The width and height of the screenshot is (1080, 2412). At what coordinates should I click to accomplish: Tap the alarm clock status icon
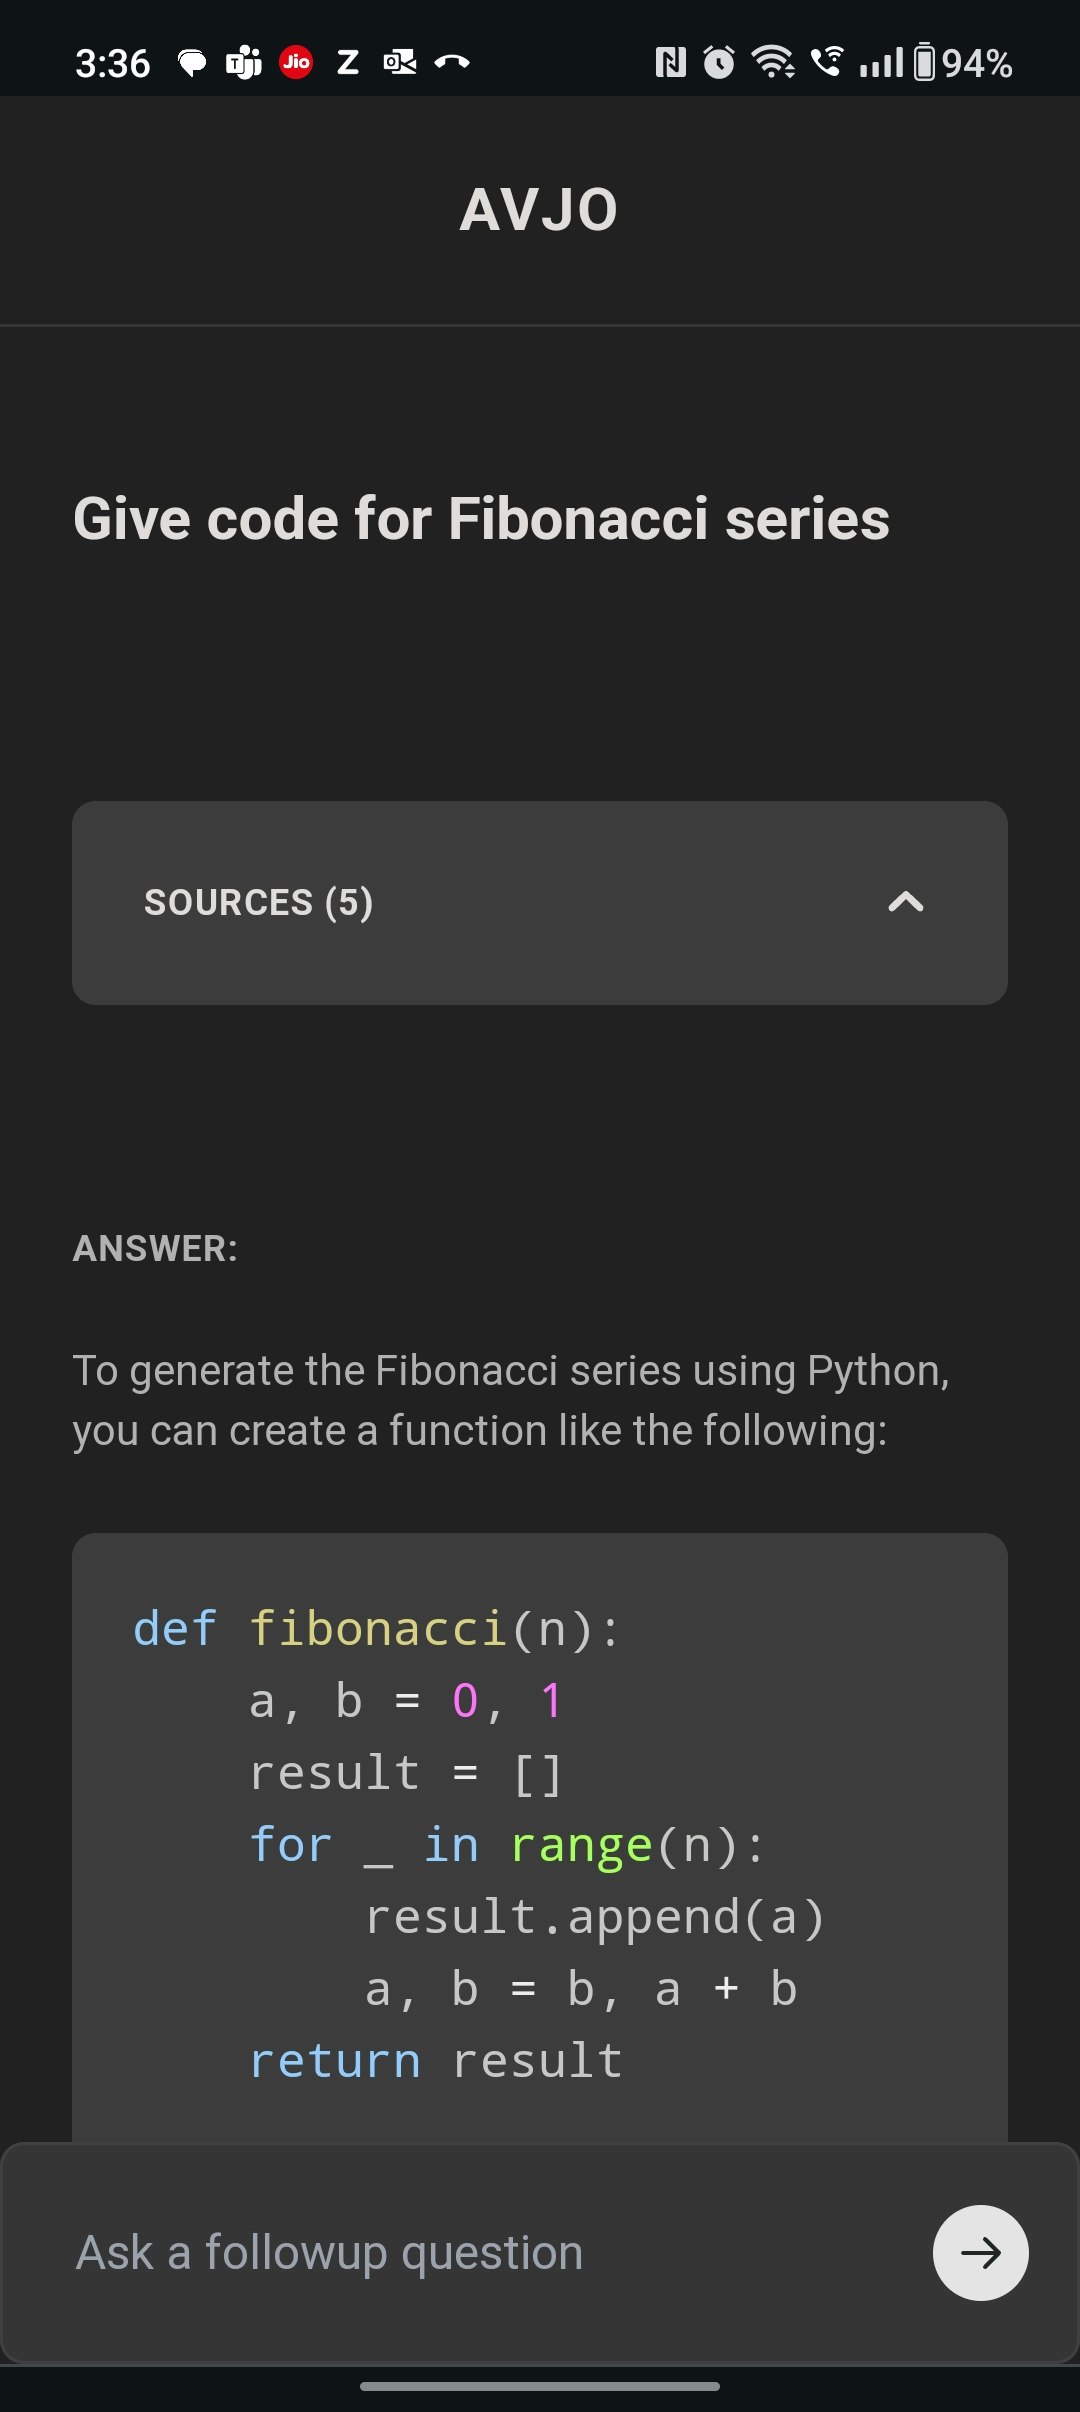719,63
